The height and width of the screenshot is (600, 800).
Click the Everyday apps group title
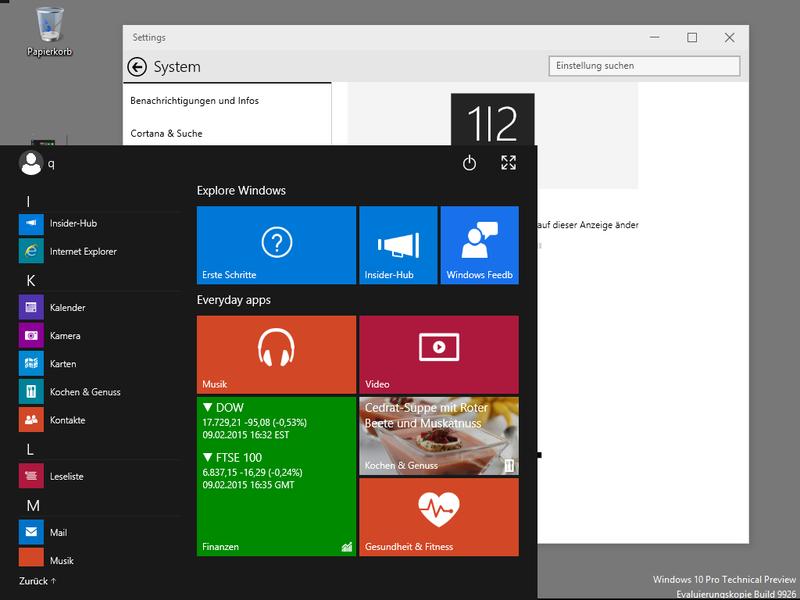pos(234,300)
